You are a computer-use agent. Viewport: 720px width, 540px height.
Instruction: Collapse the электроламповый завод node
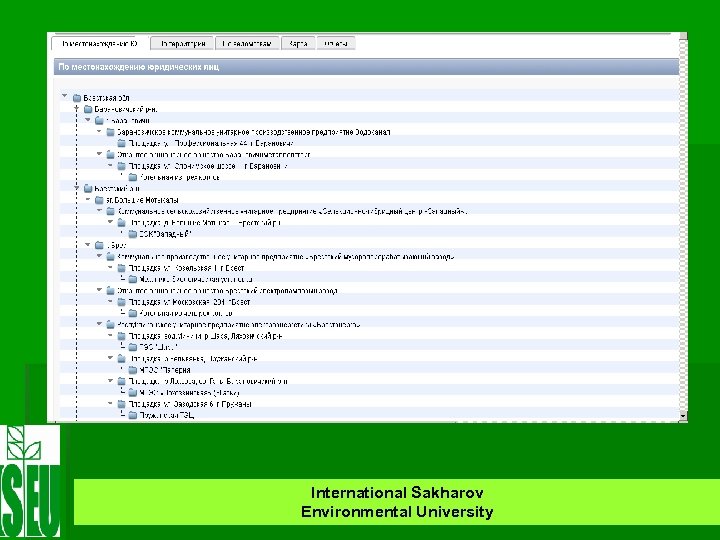[x=99, y=290]
